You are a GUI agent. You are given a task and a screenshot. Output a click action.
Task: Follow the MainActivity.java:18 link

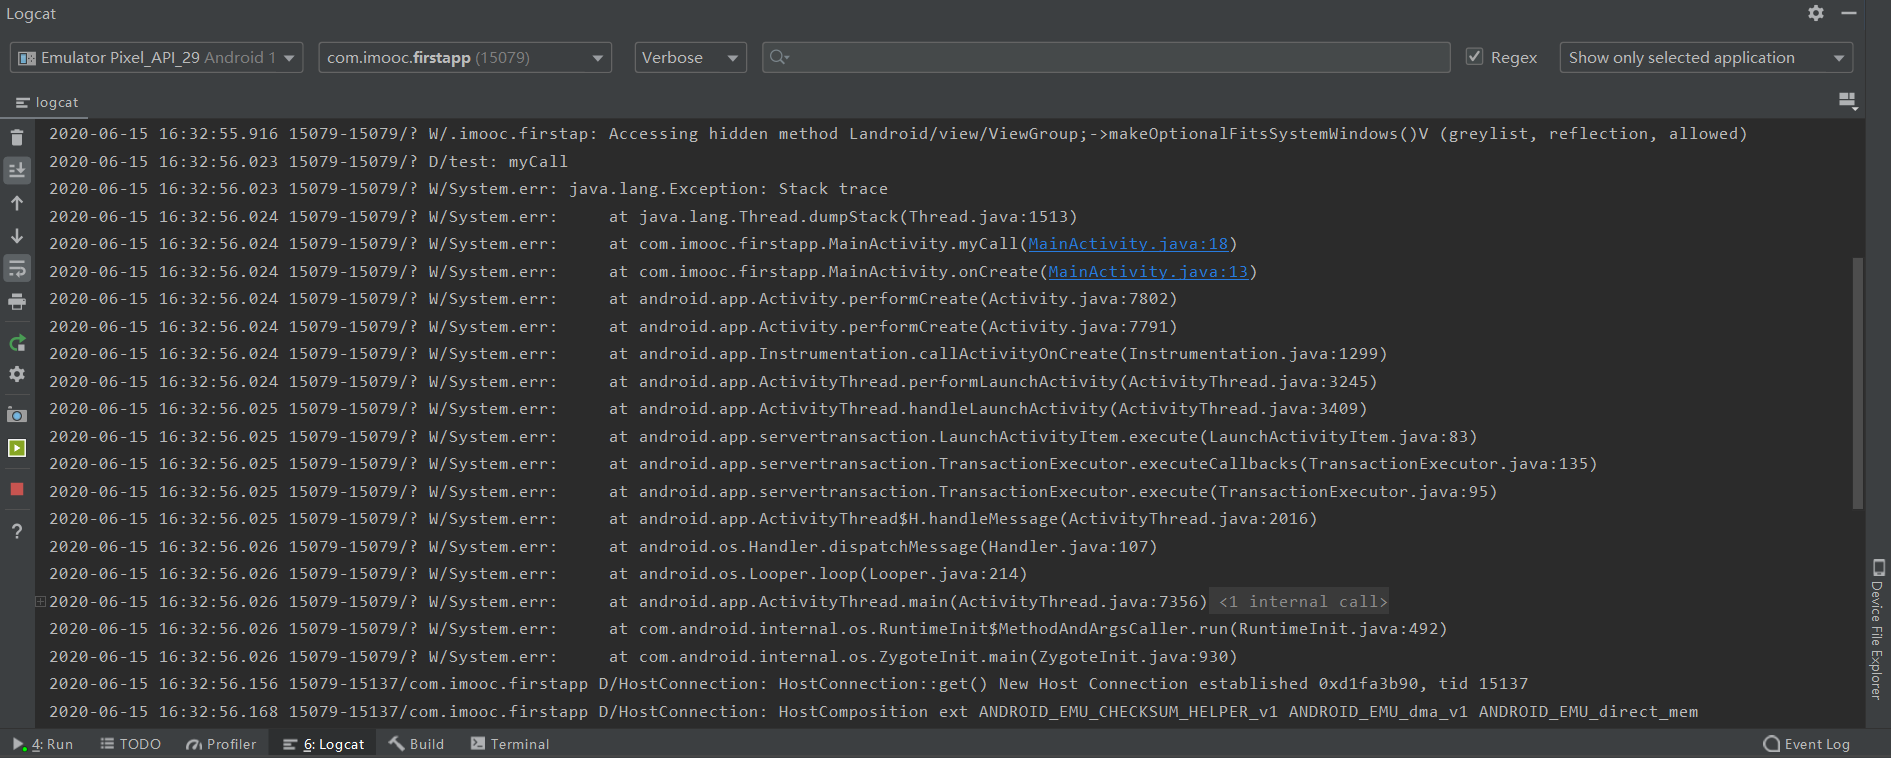click(1128, 243)
